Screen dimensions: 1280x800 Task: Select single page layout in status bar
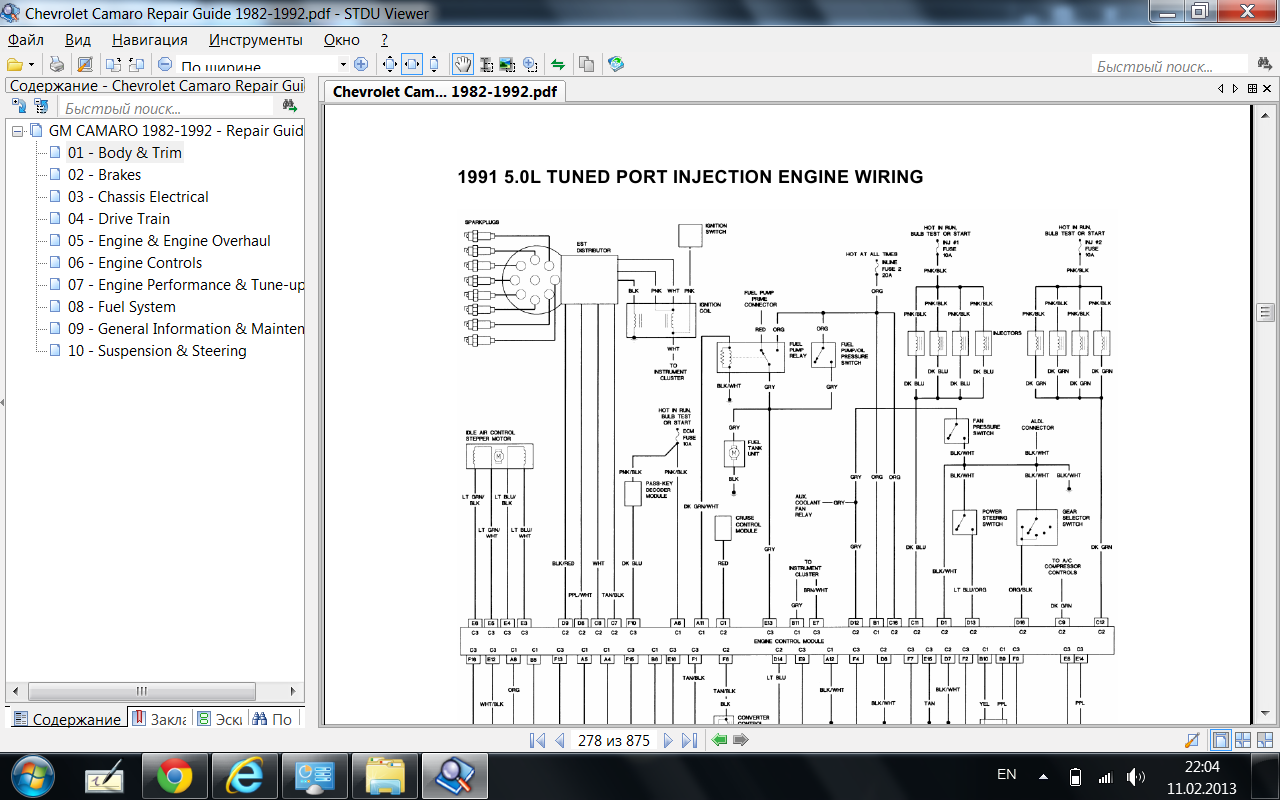pyautogui.click(x=1220, y=740)
